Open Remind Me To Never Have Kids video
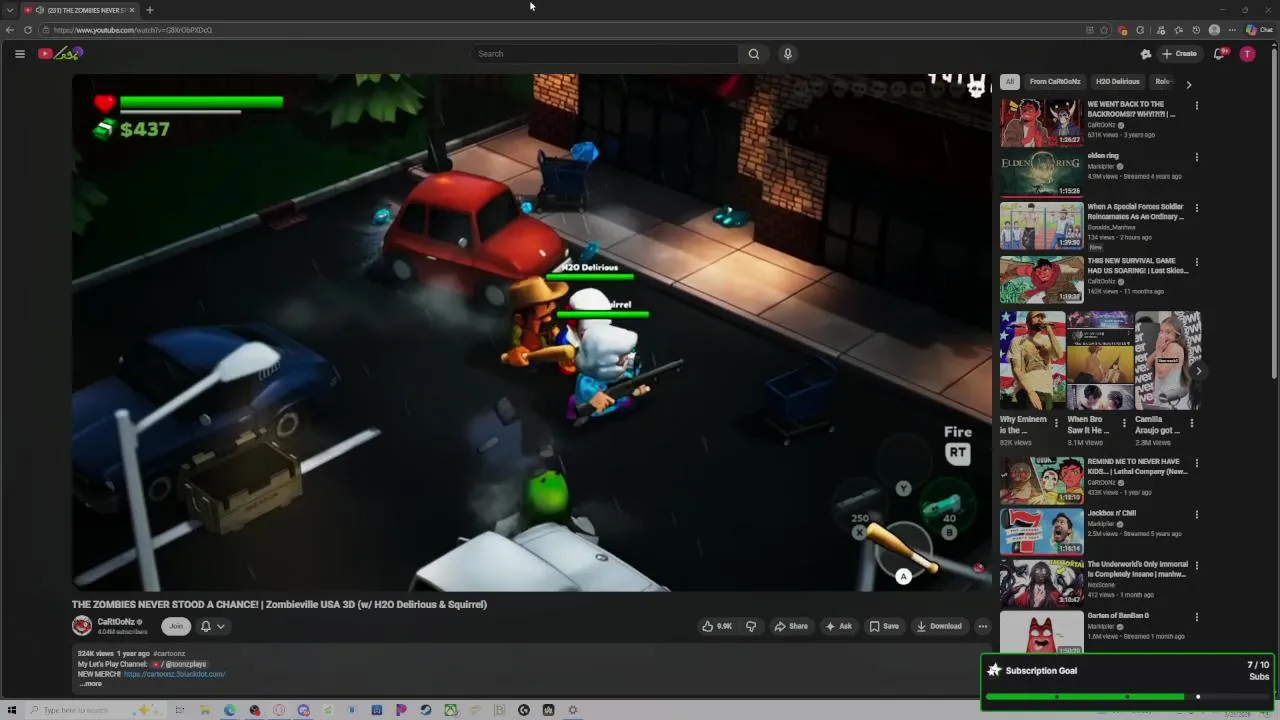Viewport: 1280px width, 720px height. 1041,481
